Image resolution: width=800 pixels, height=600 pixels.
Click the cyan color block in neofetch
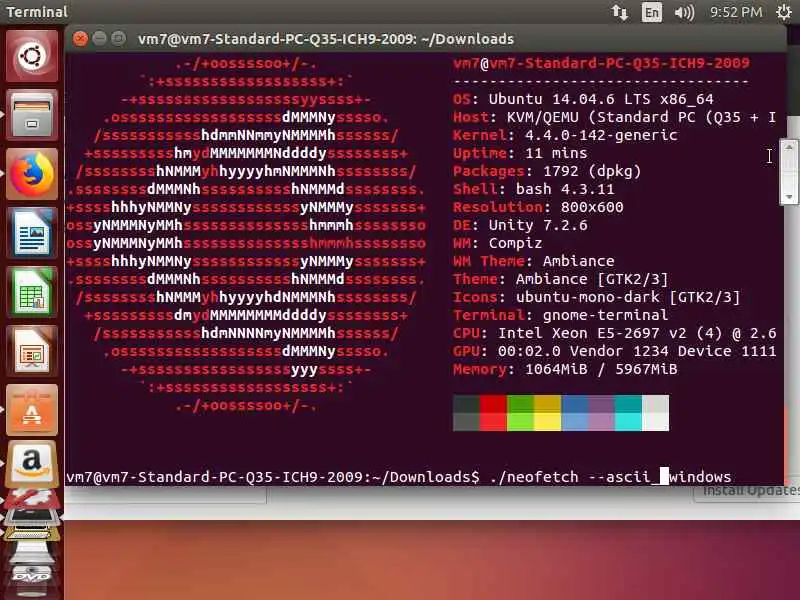pyautogui.click(x=628, y=413)
